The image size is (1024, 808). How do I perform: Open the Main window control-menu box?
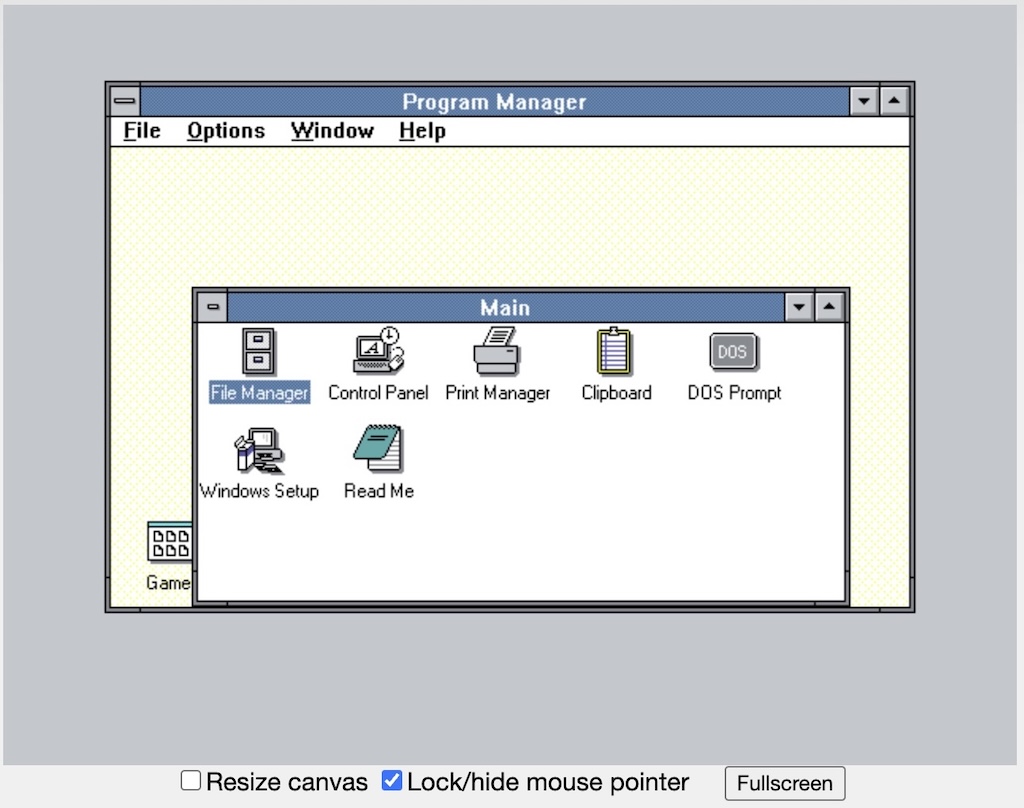(212, 307)
